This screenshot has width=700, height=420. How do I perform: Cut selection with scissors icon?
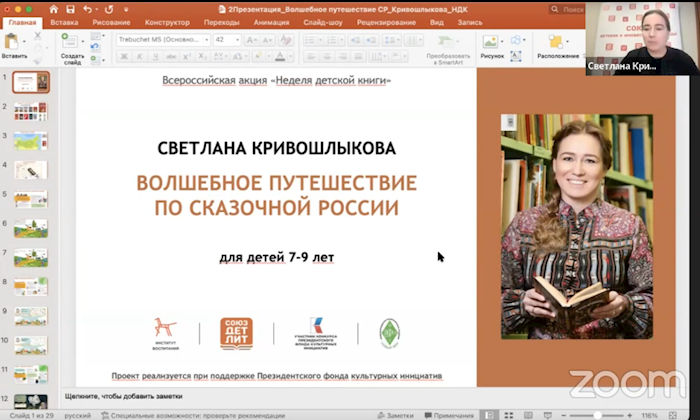pyautogui.click(x=38, y=36)
